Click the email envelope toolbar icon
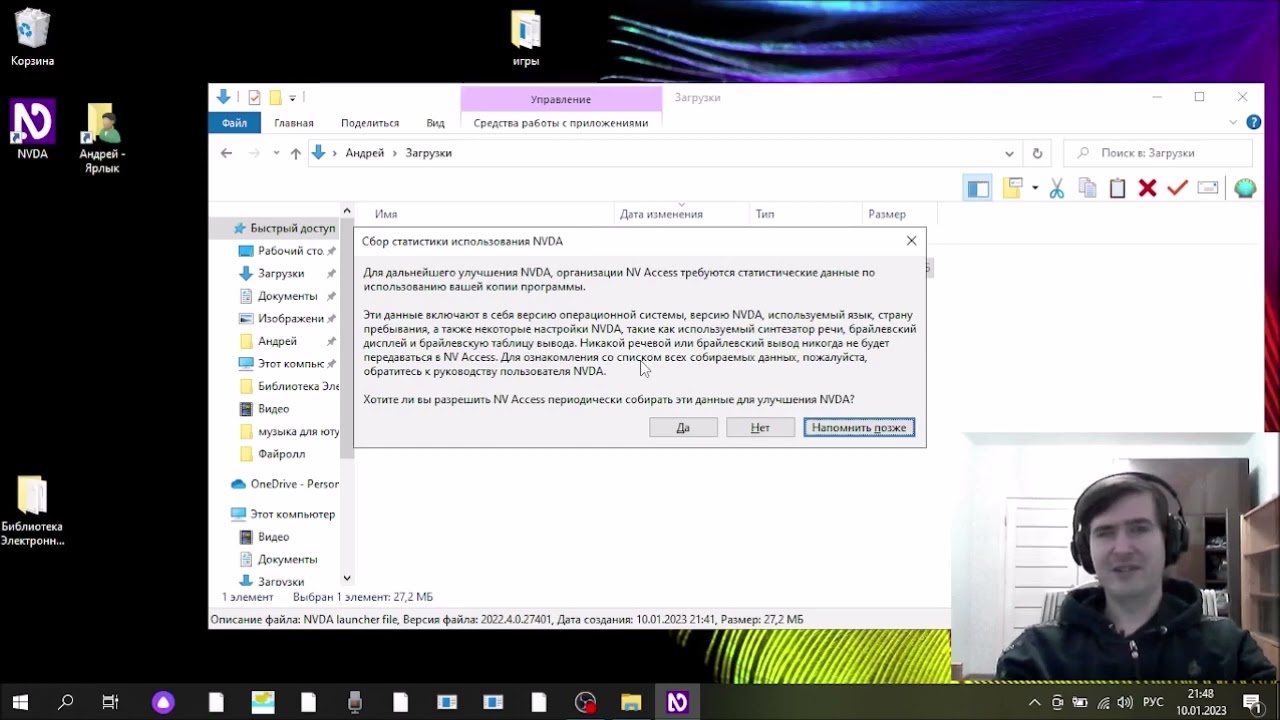The width and height of the screenshot is (1280, 720). [x=1207, y=188]
